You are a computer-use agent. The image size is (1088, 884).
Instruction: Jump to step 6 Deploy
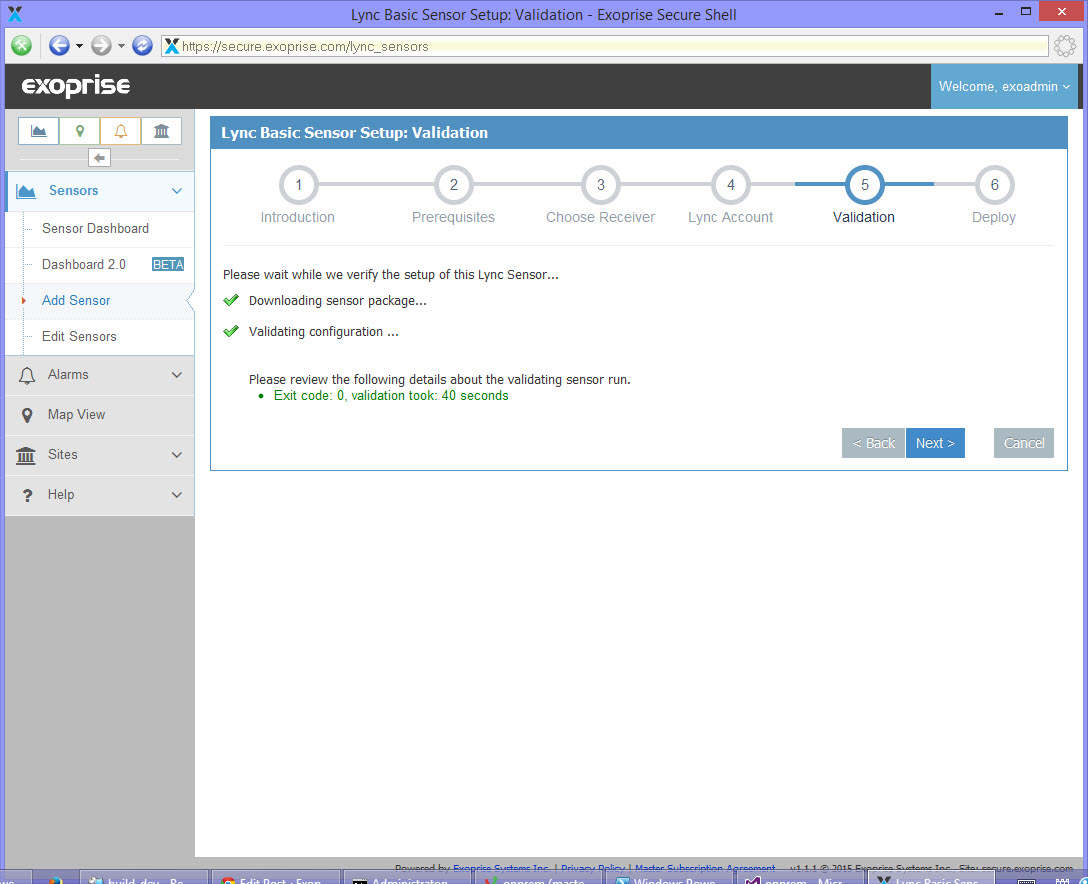pos(994,185)
